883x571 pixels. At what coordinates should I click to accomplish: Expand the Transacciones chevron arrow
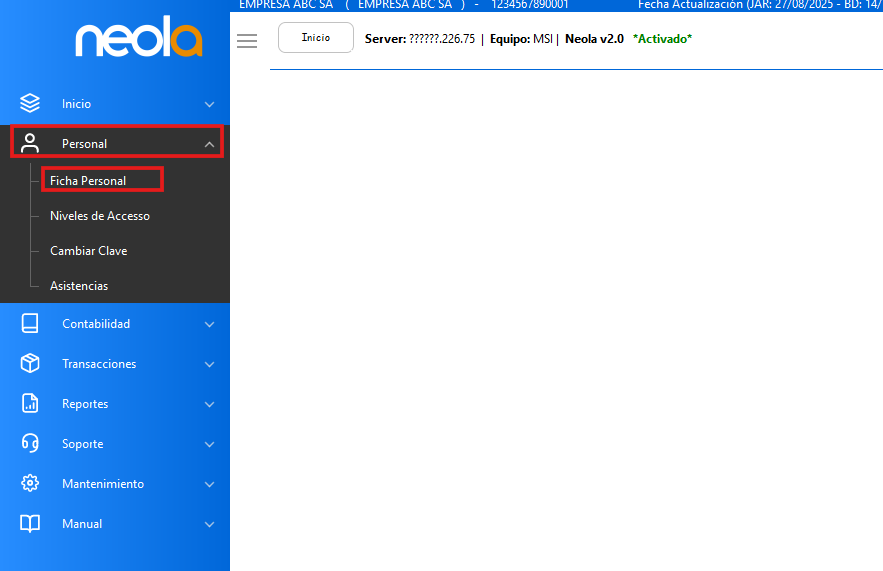209,364
